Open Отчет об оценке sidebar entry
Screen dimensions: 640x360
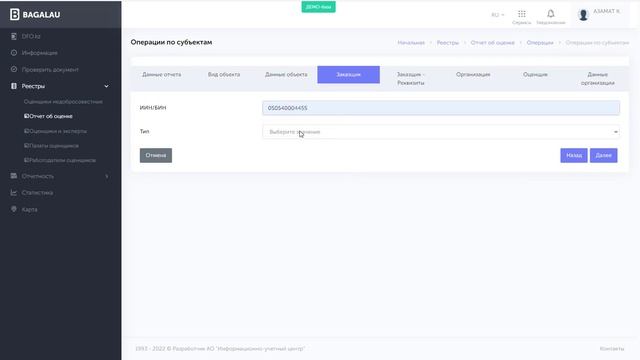(48, 116)
